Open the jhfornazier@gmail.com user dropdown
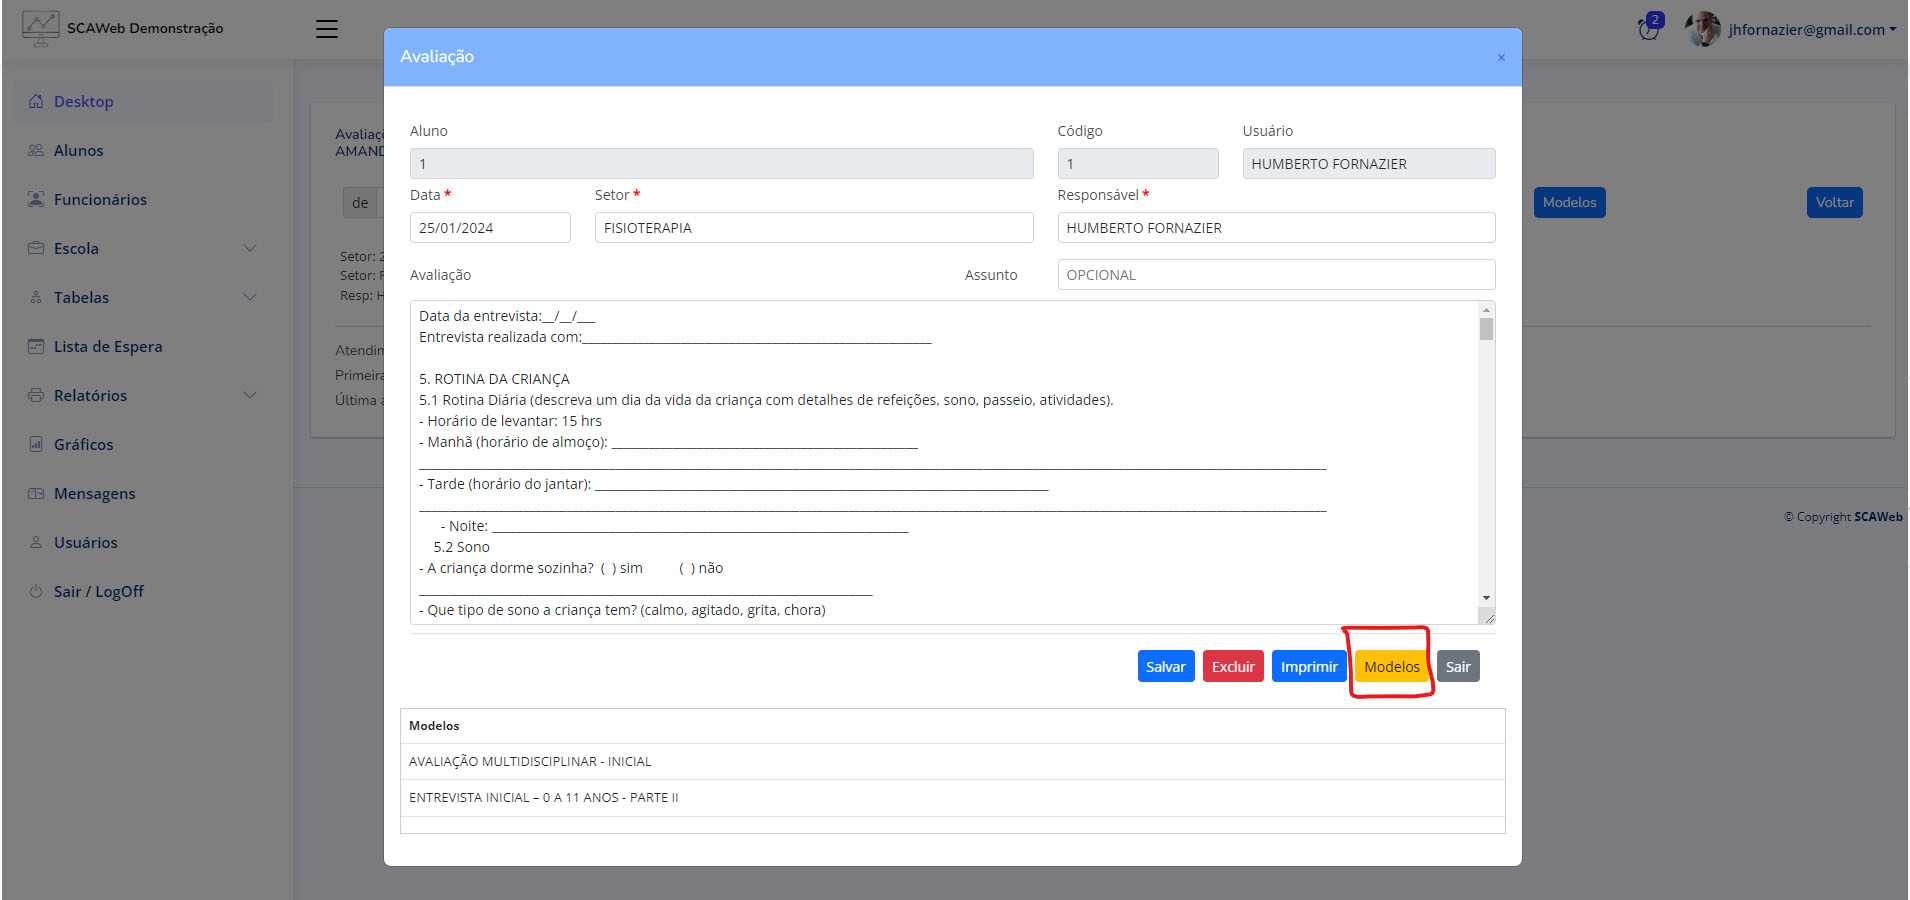Image resolution: width=1910 pixels, height=900 pixels. 1811,29
